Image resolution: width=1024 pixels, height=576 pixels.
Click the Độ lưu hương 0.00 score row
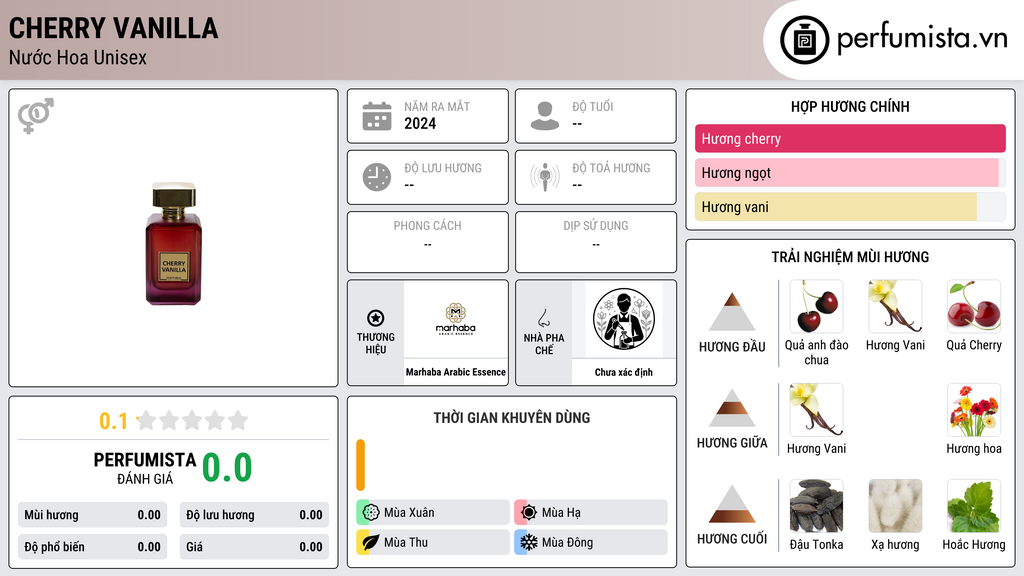point(254,515)
